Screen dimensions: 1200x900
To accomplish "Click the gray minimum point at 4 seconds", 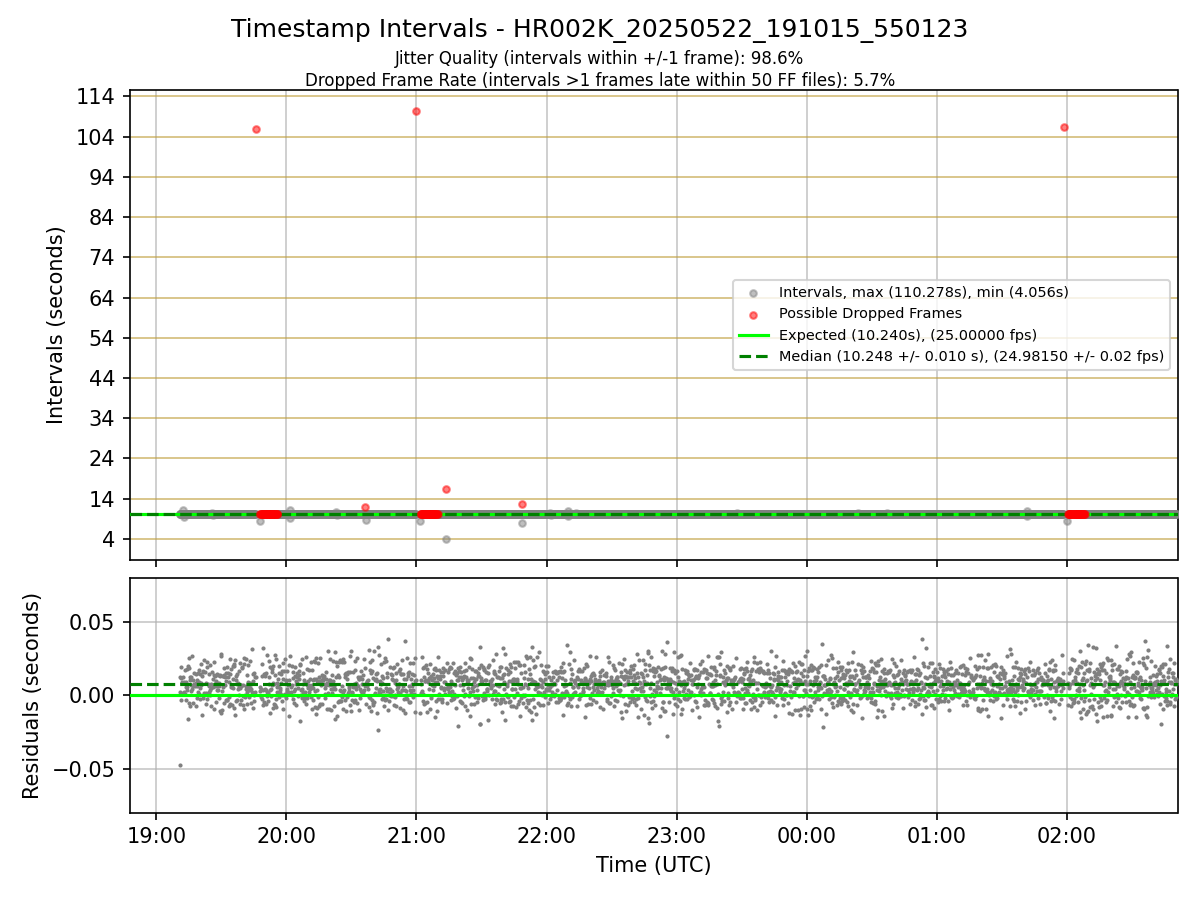I will click(446, 539).
